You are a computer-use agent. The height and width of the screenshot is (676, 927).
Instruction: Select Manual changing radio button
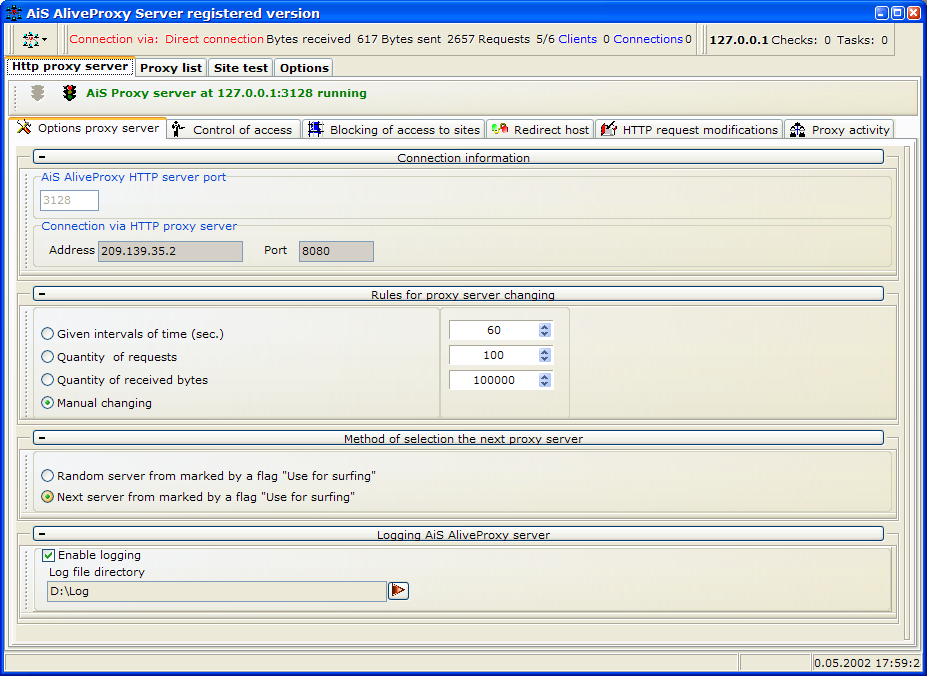(47, 403)
